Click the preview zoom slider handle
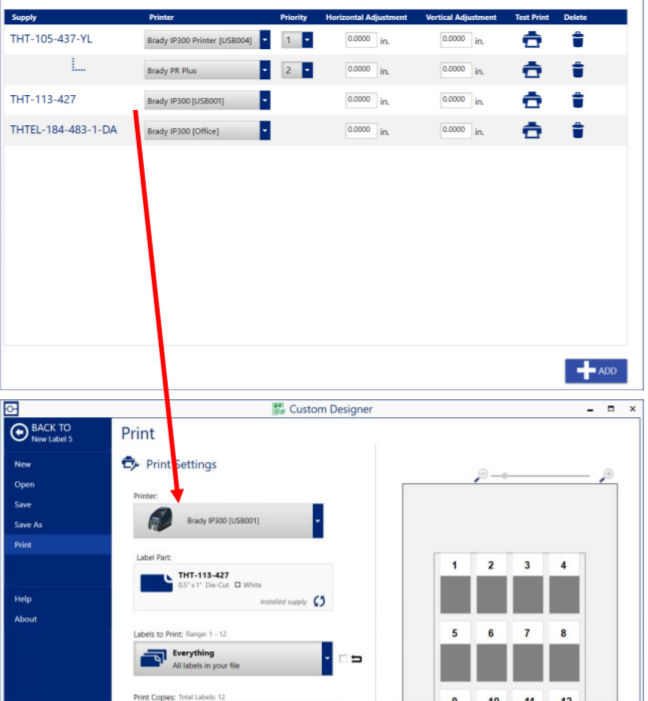 504,476
